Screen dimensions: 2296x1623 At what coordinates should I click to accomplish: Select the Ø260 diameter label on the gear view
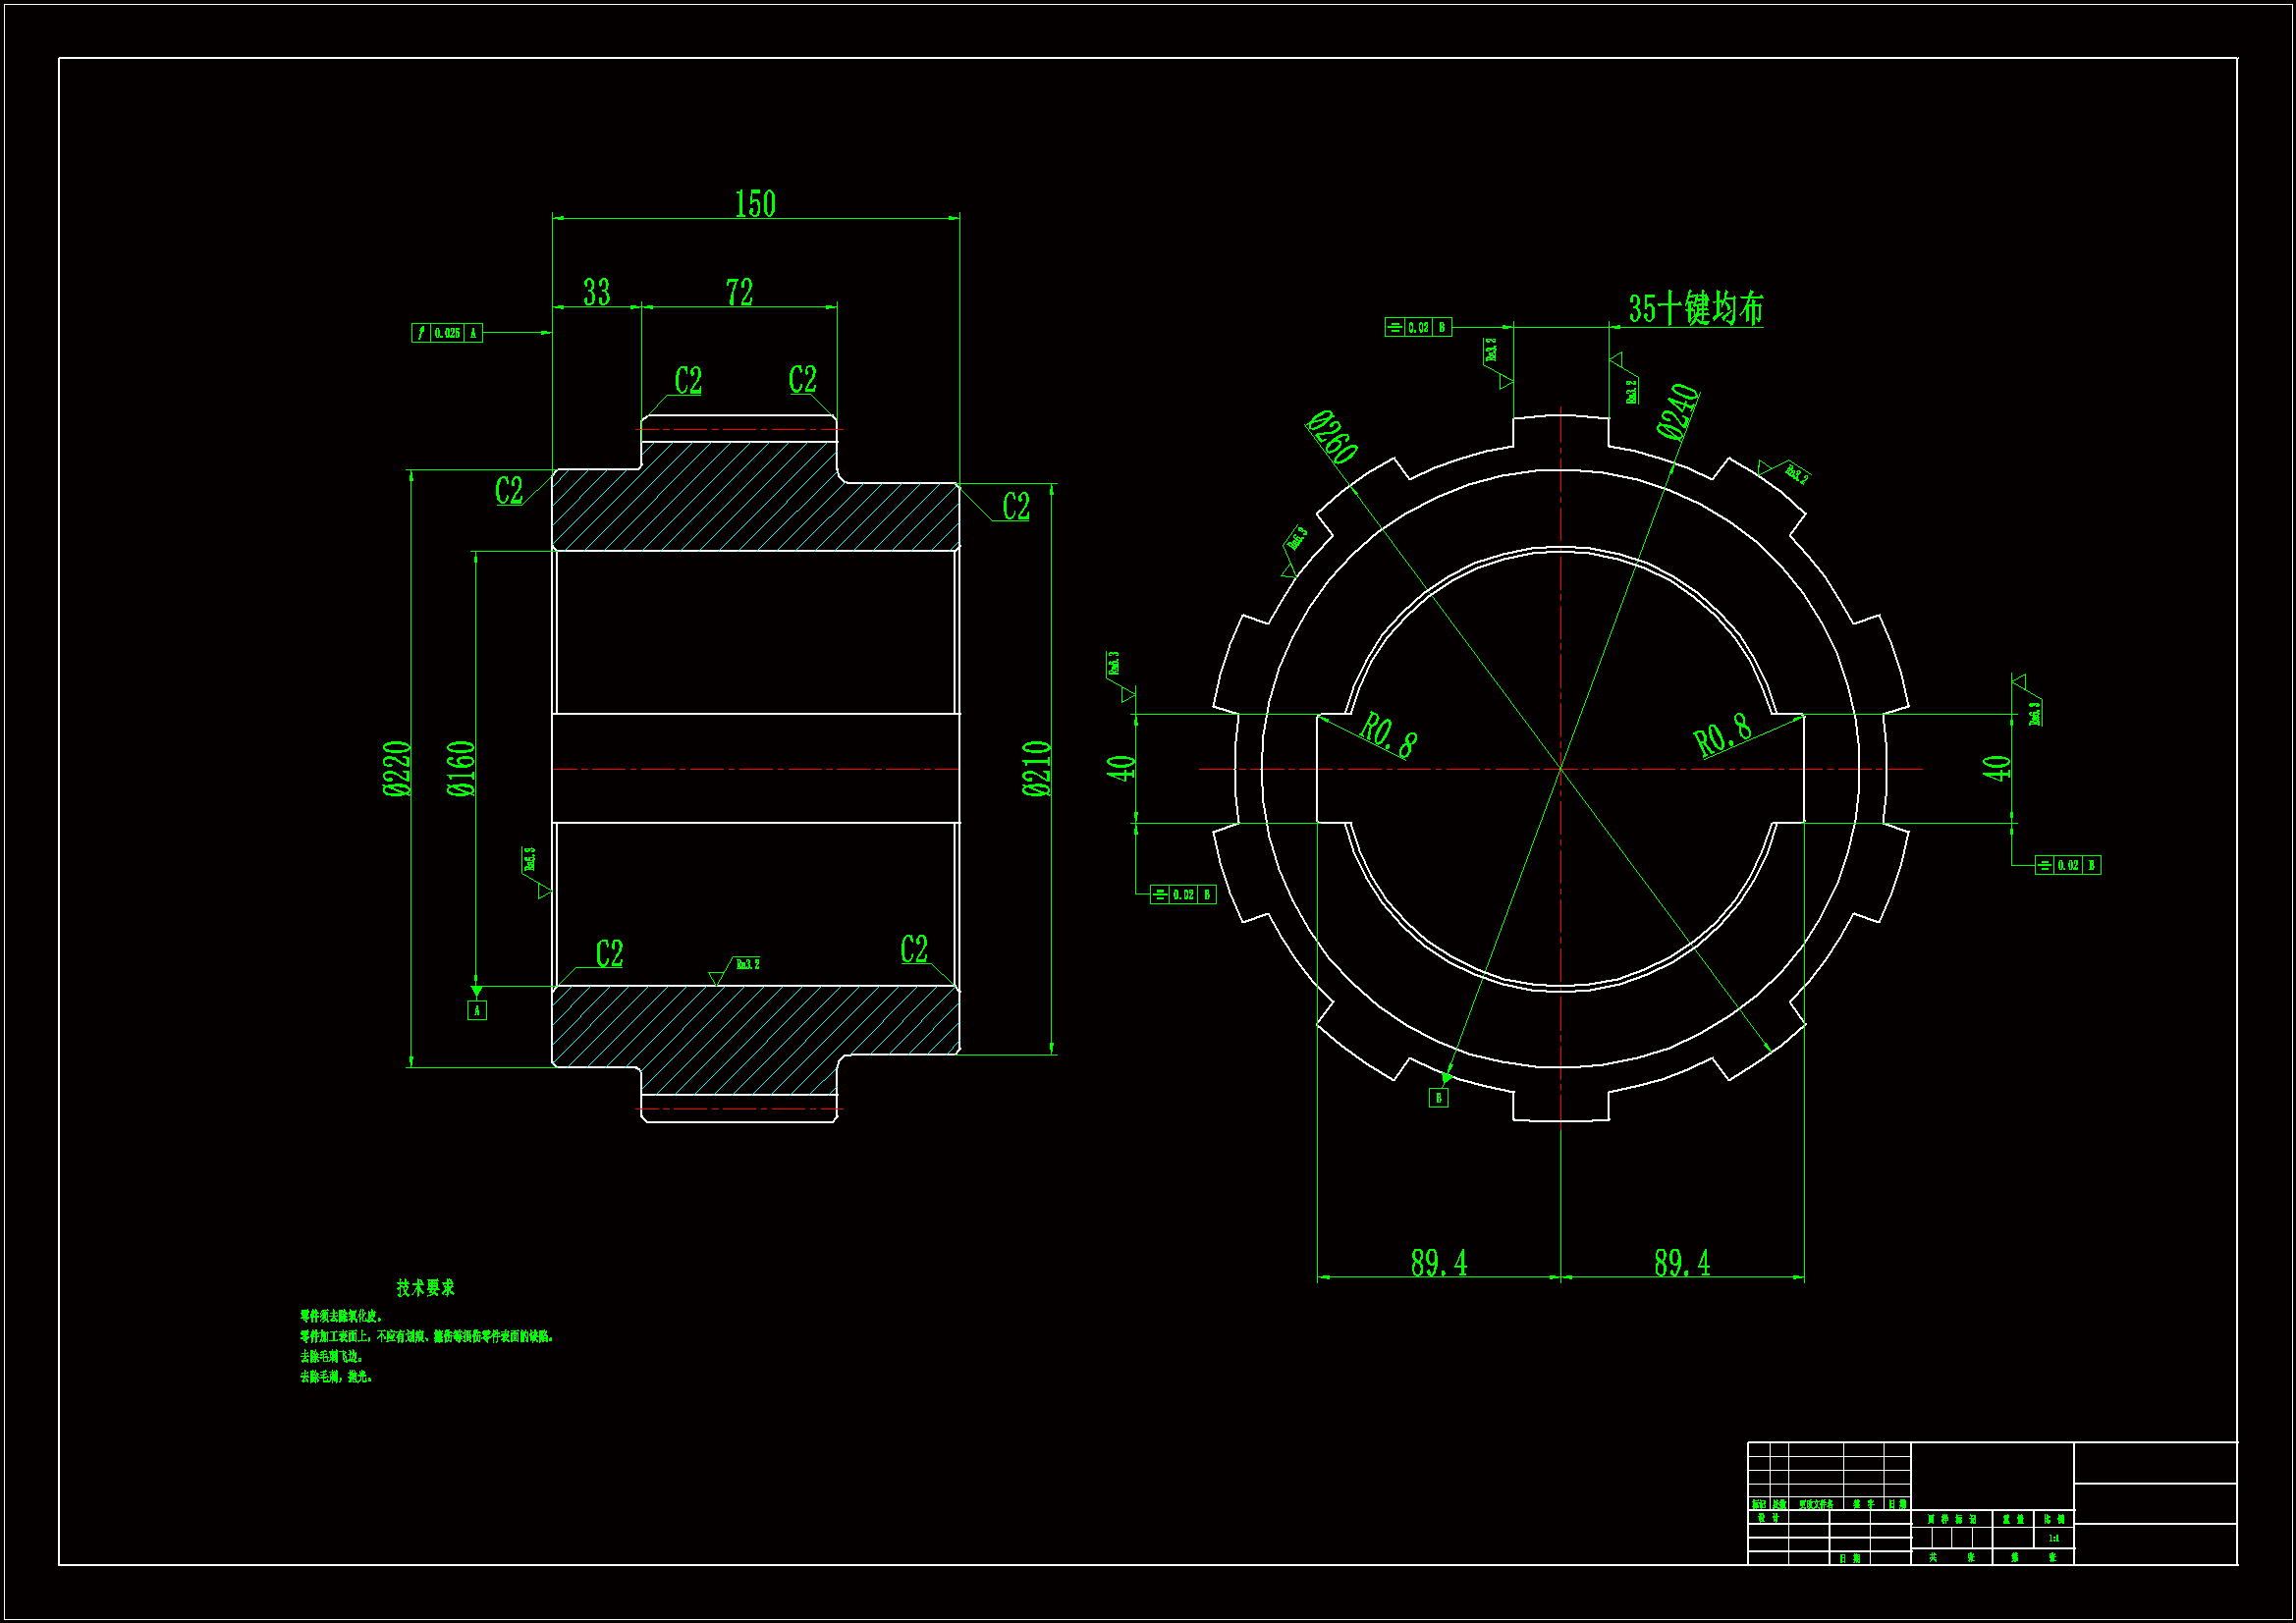click(x=1332, y=437)
